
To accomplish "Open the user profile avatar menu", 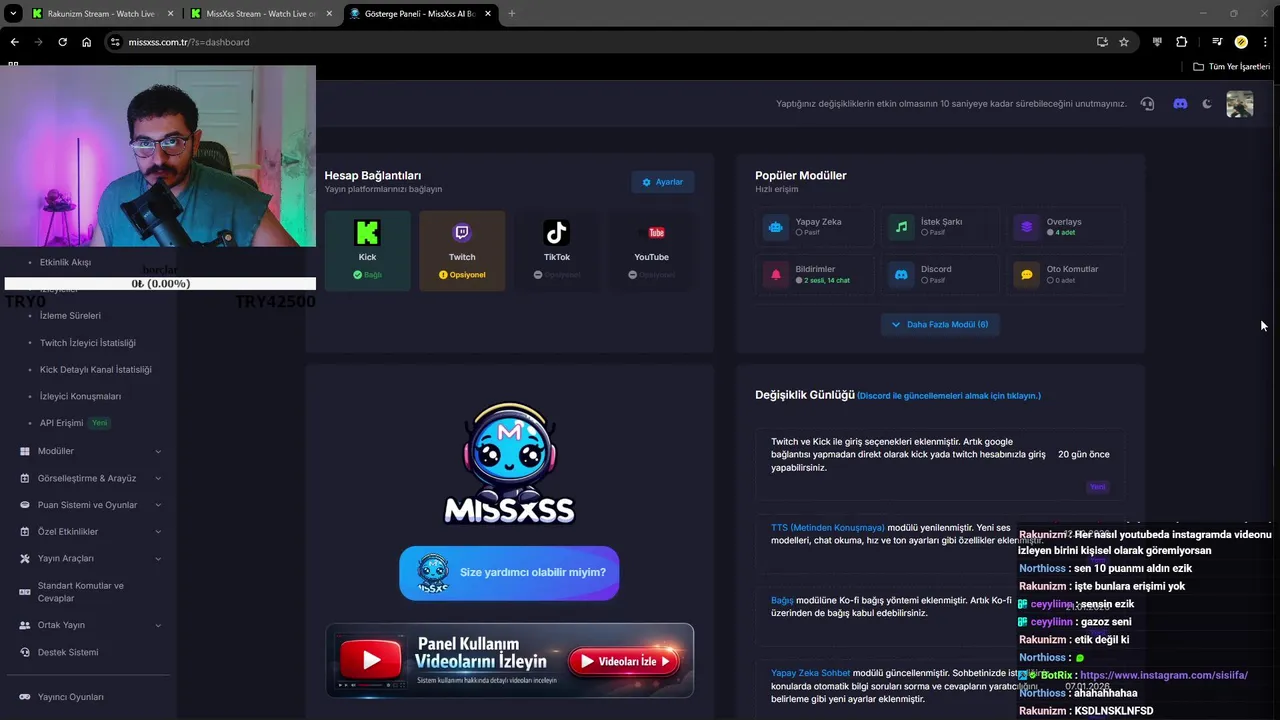I will (x=1240, y=104).
